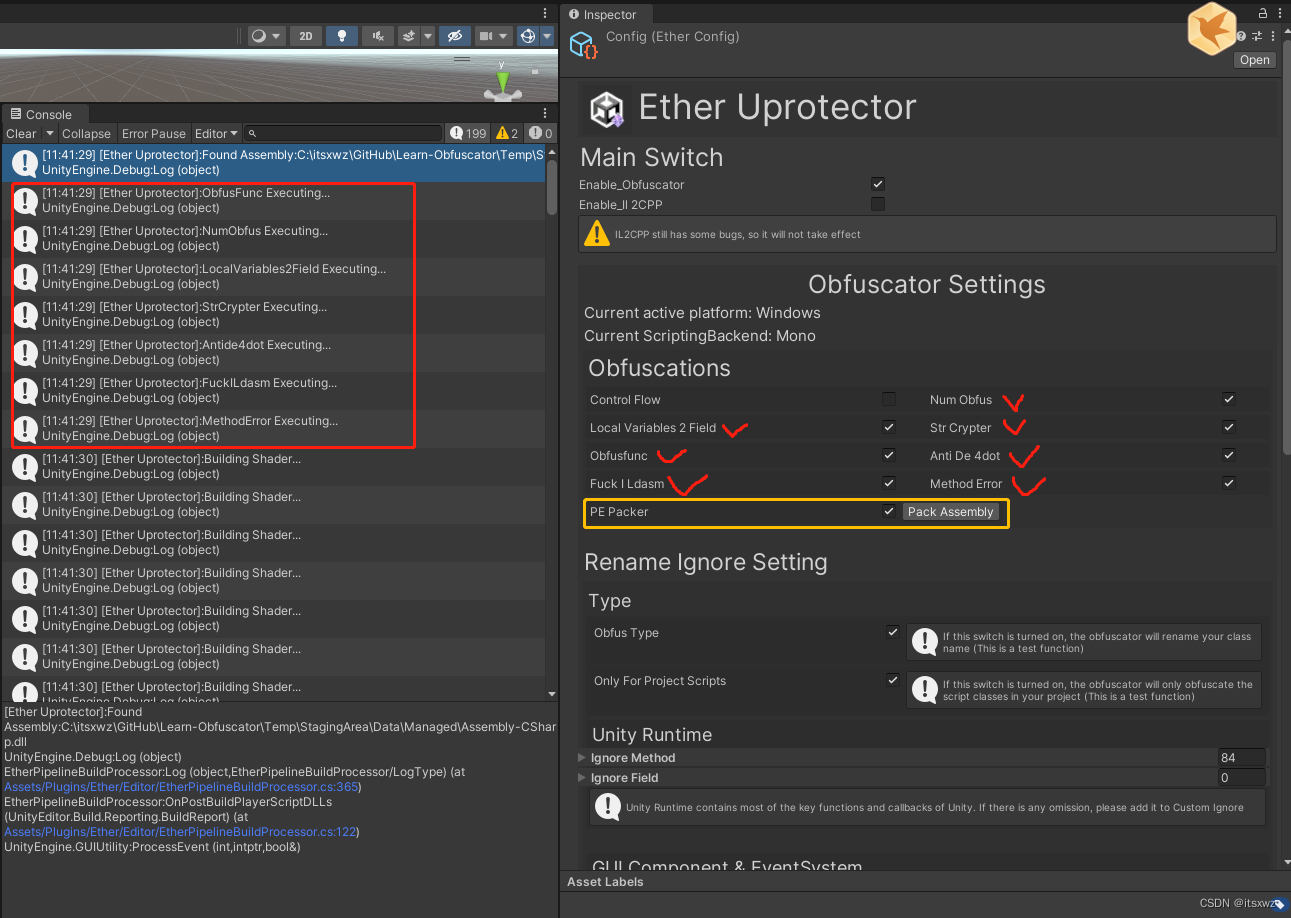Viewport: 1291px width, 918px height.
Task: Open the scene view three-dot menu
Action: [545, 12]
